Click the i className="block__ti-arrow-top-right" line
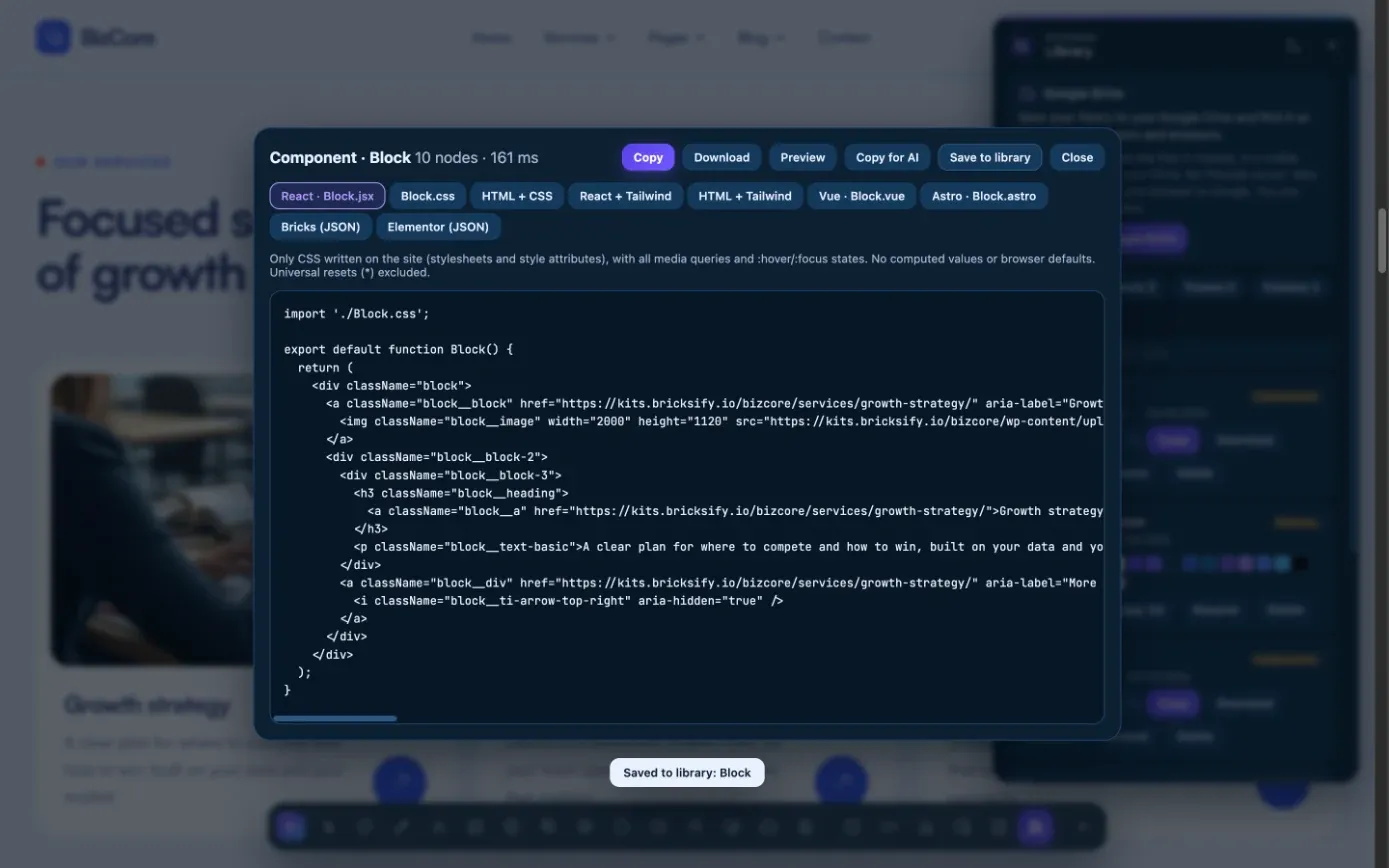The width and height of the screenshot is (1389, 868). click(x=568, y=601)
